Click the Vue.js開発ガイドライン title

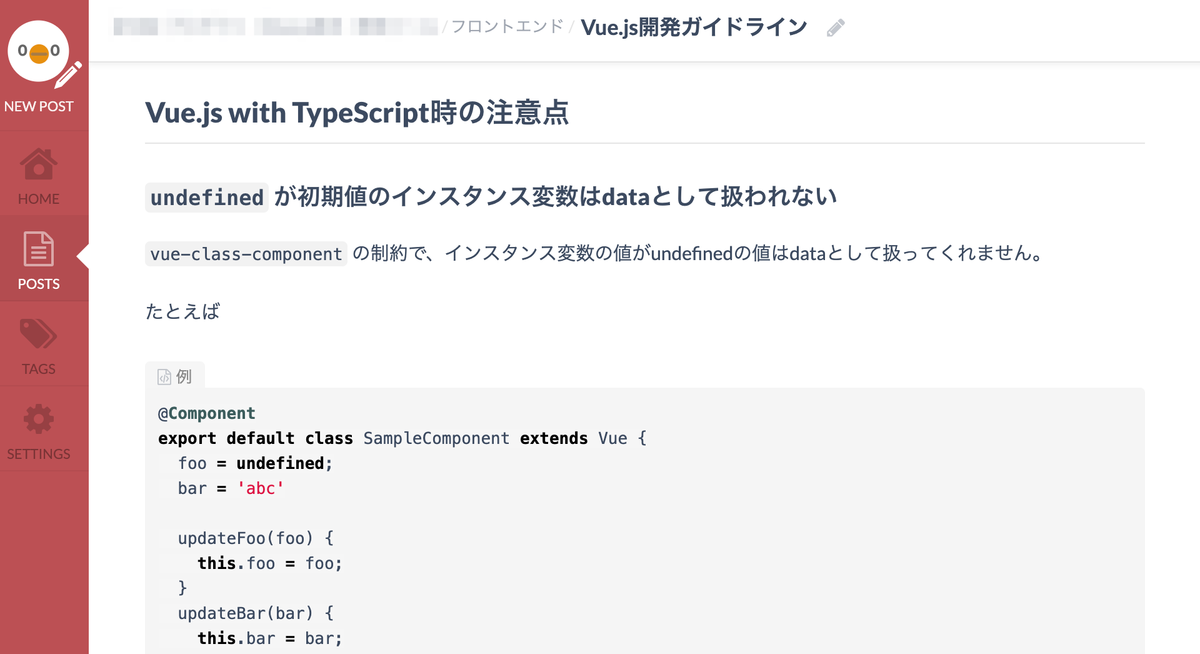coord(694,27)
